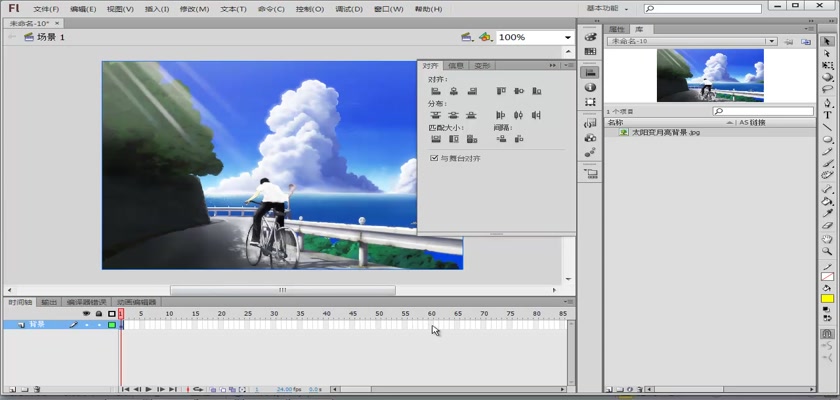Select the Oval shape tool

[x=827, y=139]
